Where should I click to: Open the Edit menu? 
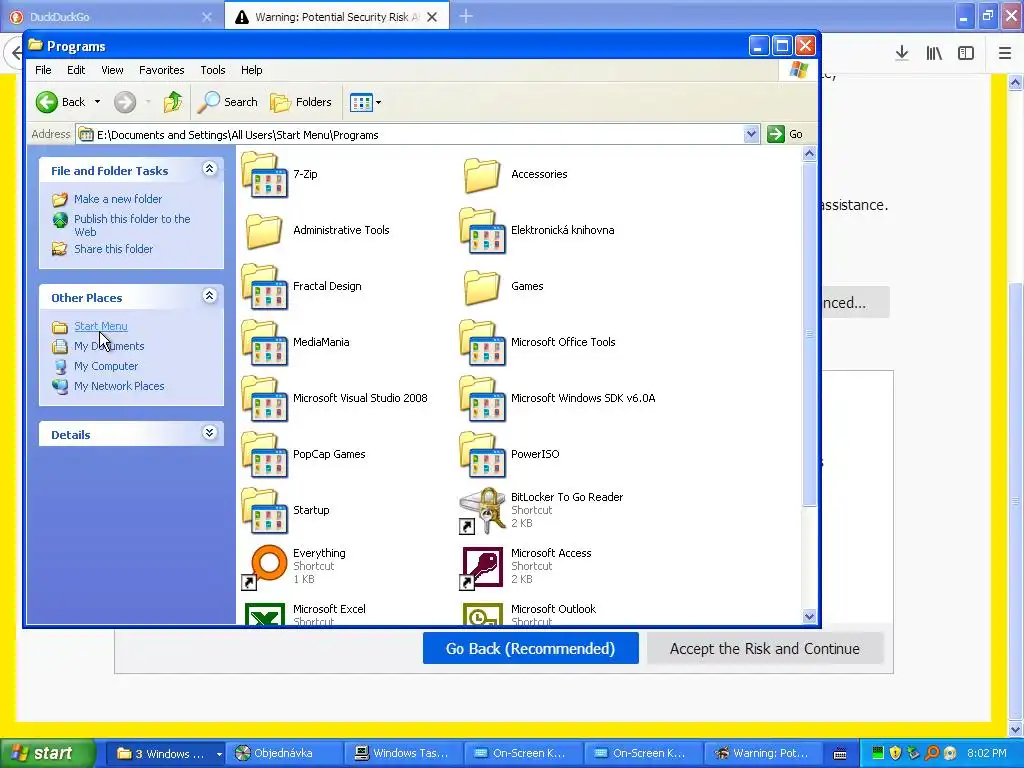tap(76, 70)
